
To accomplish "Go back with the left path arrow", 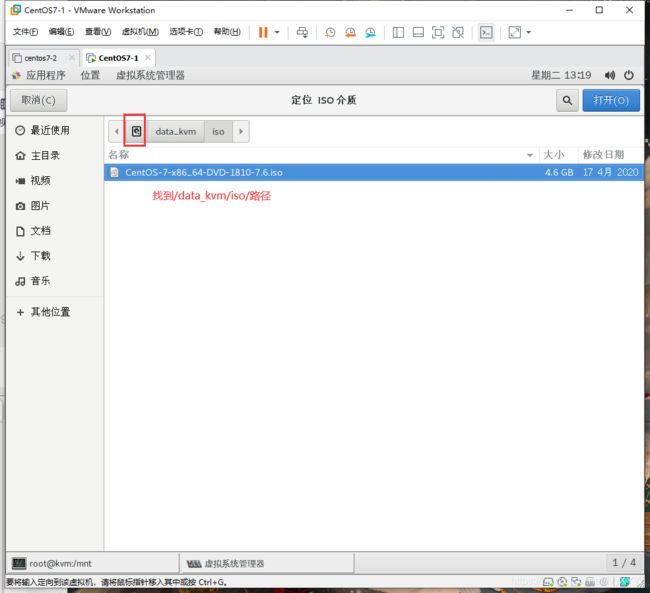I will click(116, 131).
